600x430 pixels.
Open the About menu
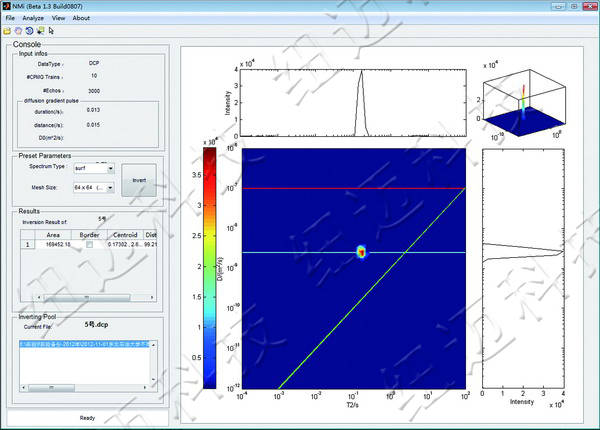(81, 18)
